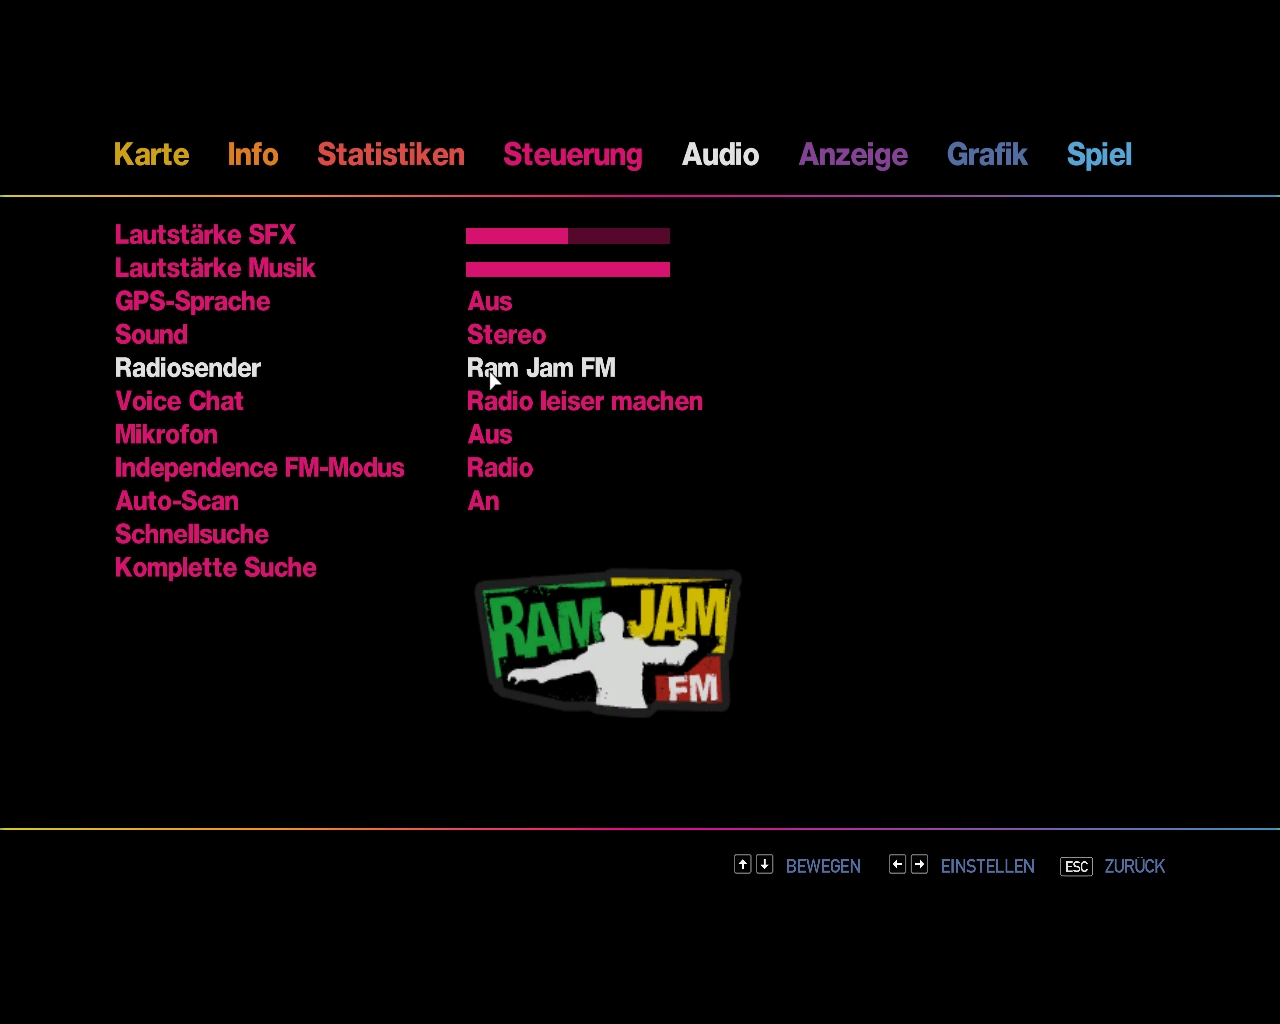This screenshot has width=1280, height=1024.
Task: Open the Grafik tab
Action: pos(987,155)
